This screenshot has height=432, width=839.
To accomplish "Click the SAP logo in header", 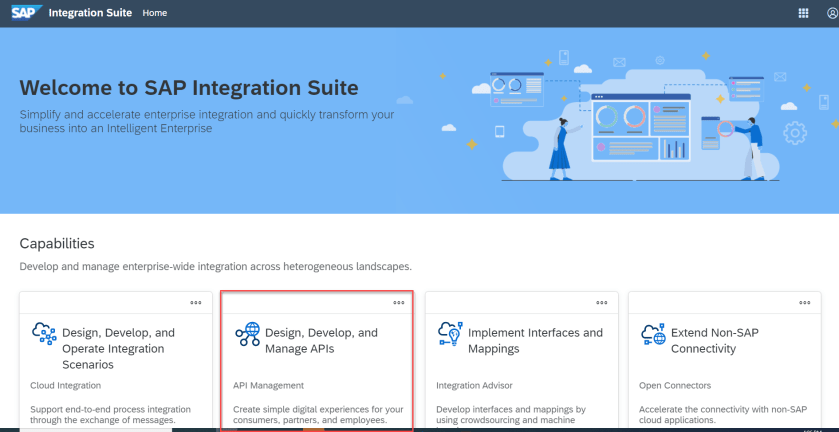I will 26,12.
